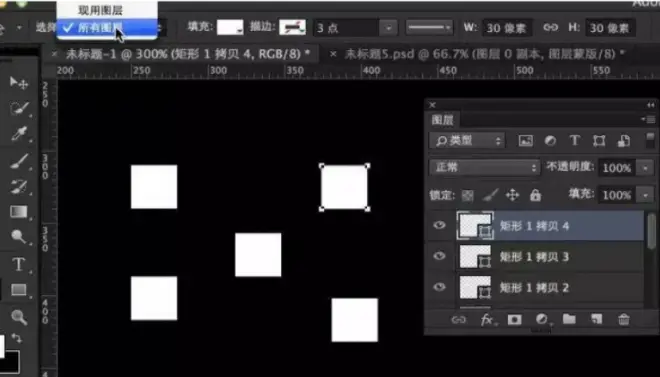Switch to 未标题5.psd document tab
This screenshot has height=377, width=660.
[484, 54]
